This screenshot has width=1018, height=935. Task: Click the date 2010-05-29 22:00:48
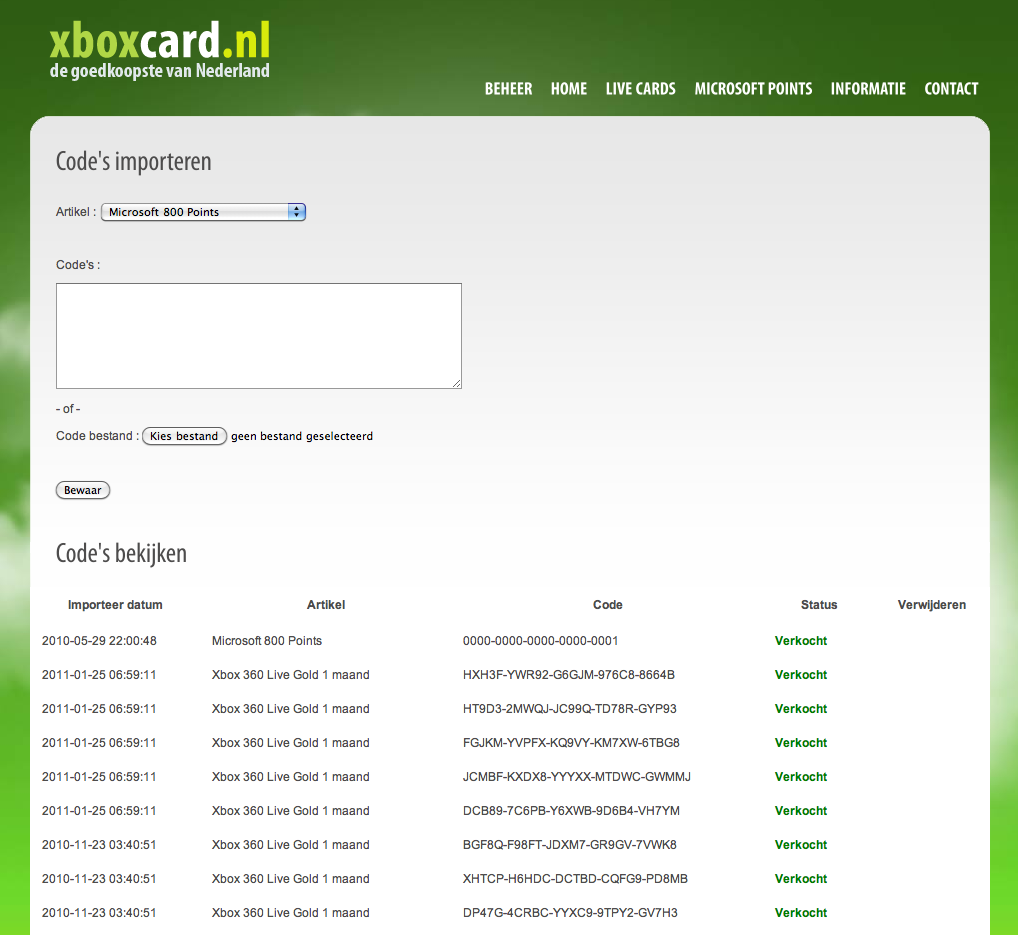pyautogui.click(x=99, y=641)
